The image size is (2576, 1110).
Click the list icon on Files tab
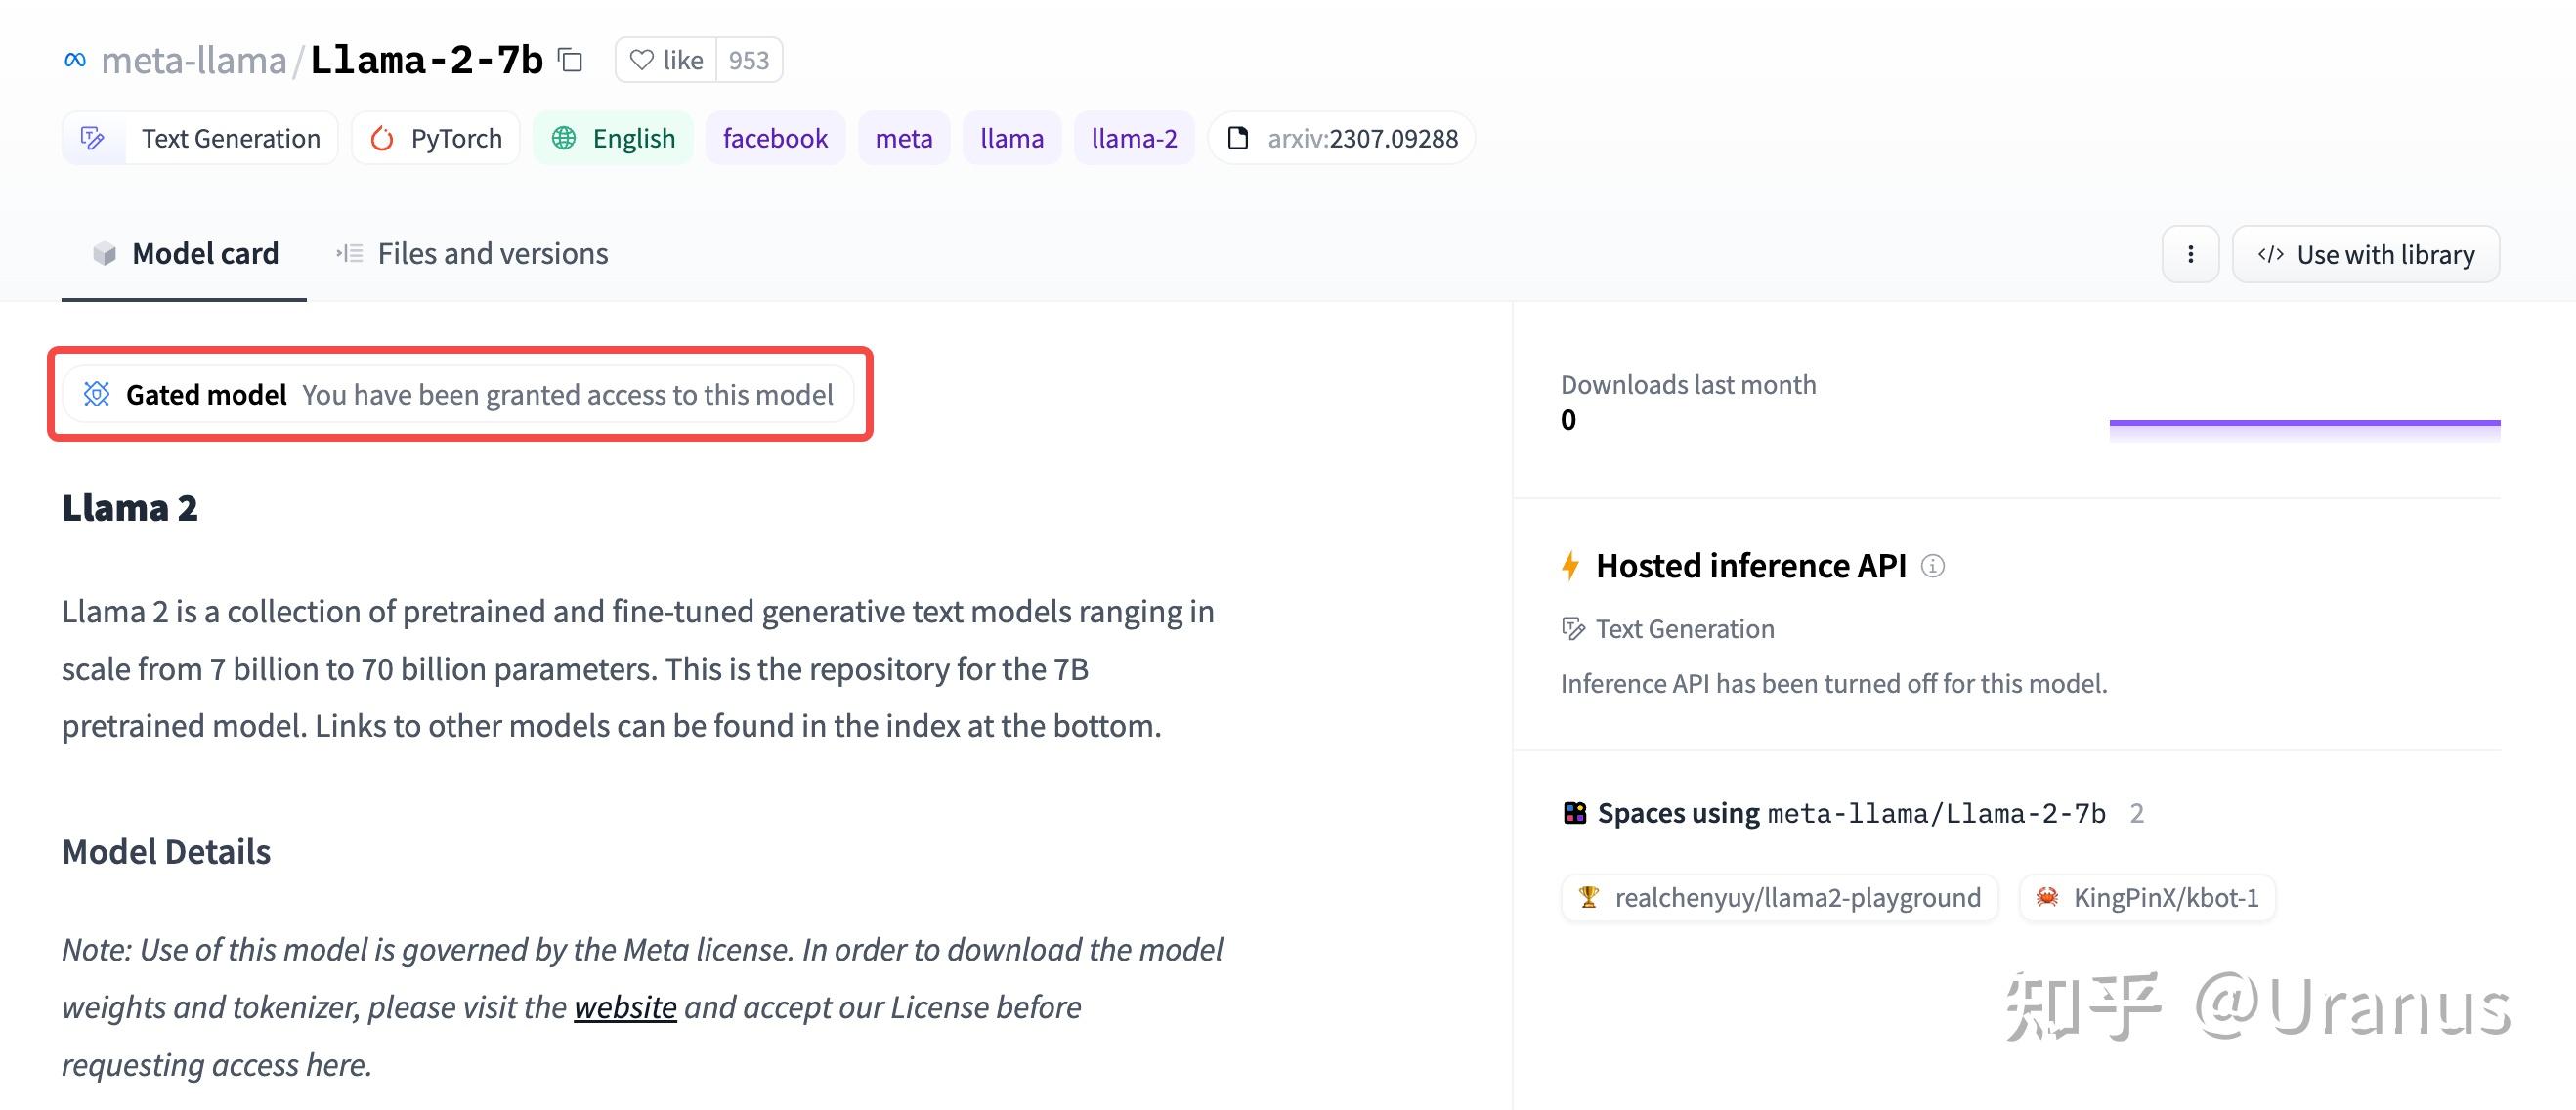[350, 254]
